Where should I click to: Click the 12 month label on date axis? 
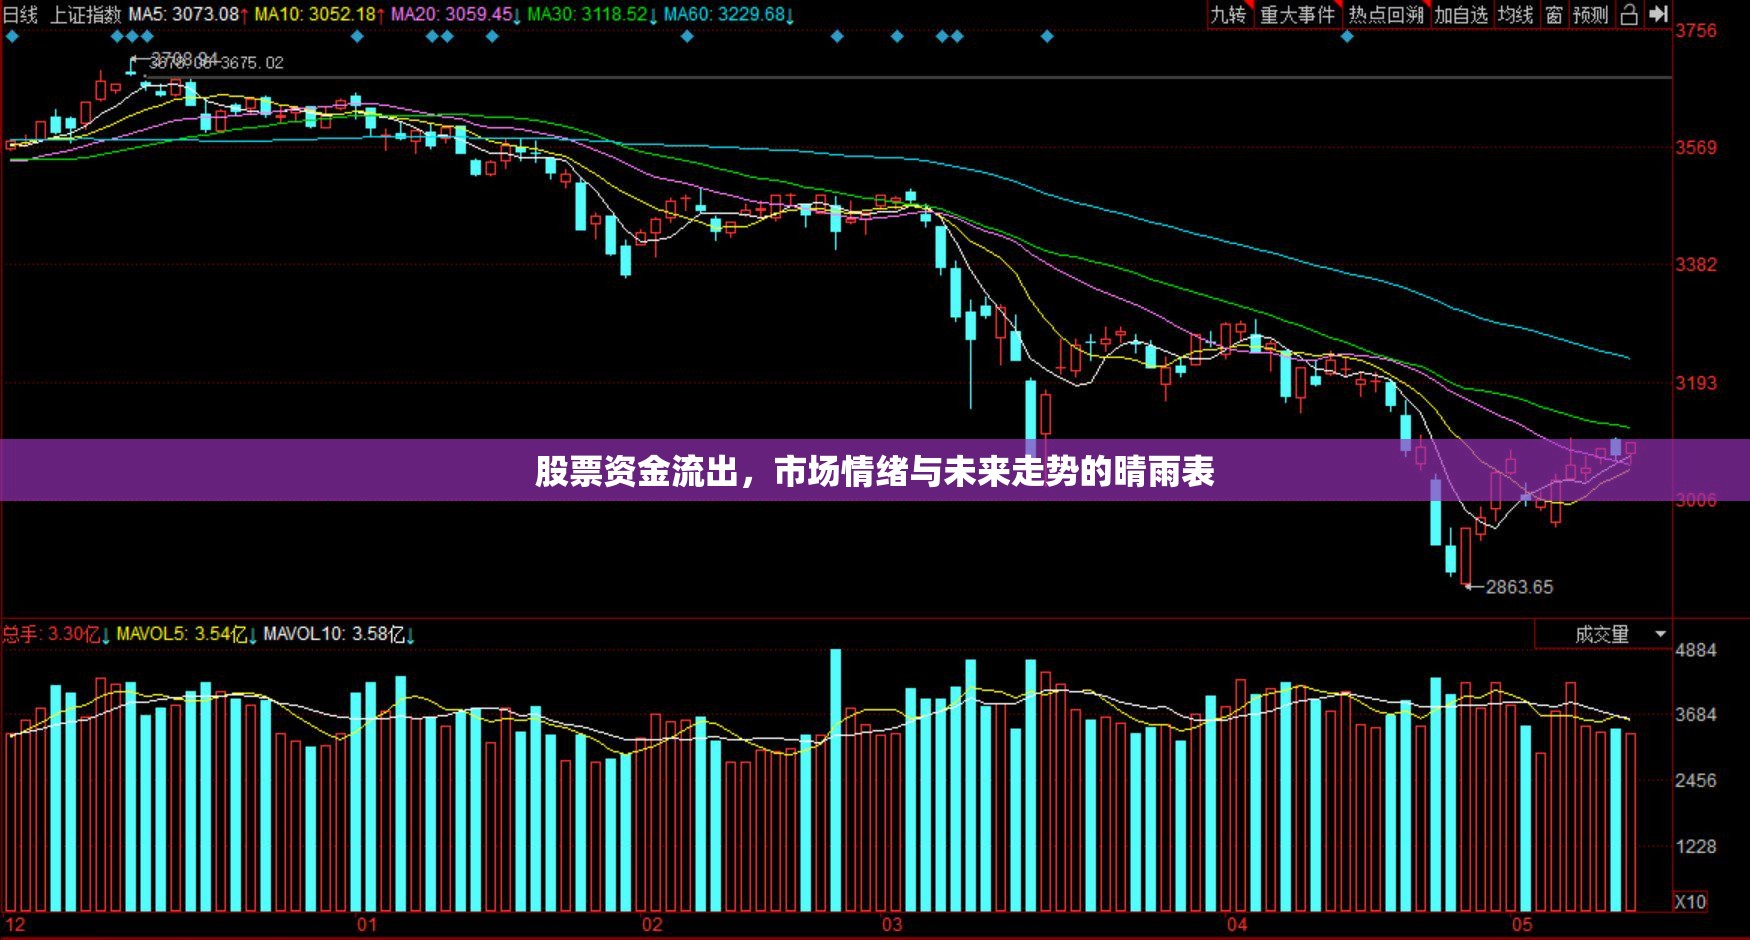15,924
